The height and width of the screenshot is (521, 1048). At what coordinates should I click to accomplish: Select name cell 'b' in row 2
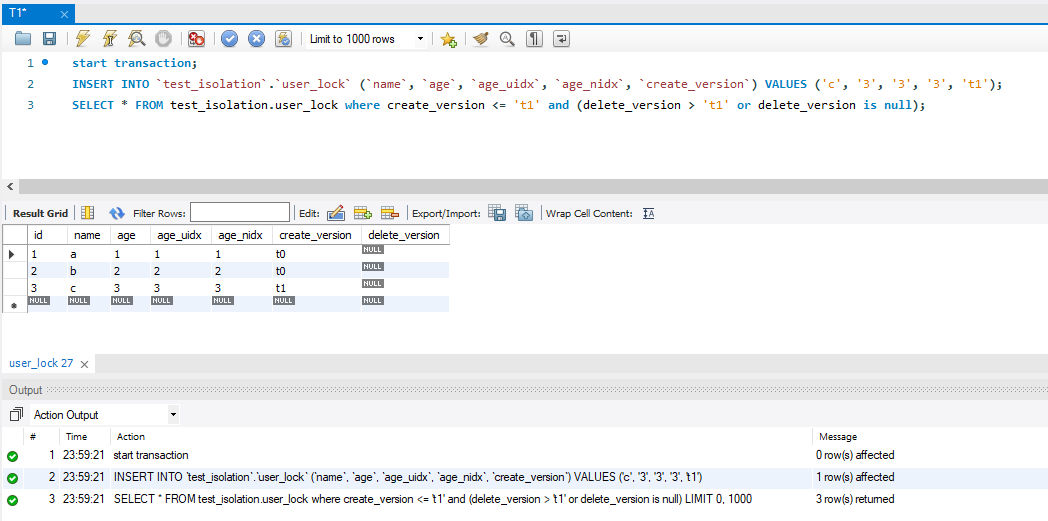point(89,271)
